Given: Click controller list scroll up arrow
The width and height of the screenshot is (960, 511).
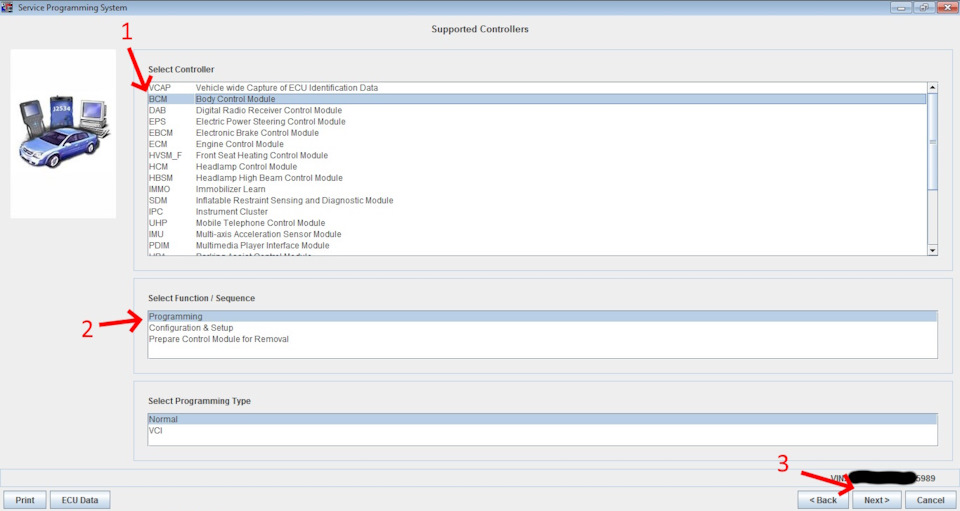Looking at the screenshot, I should pos(932,88).
